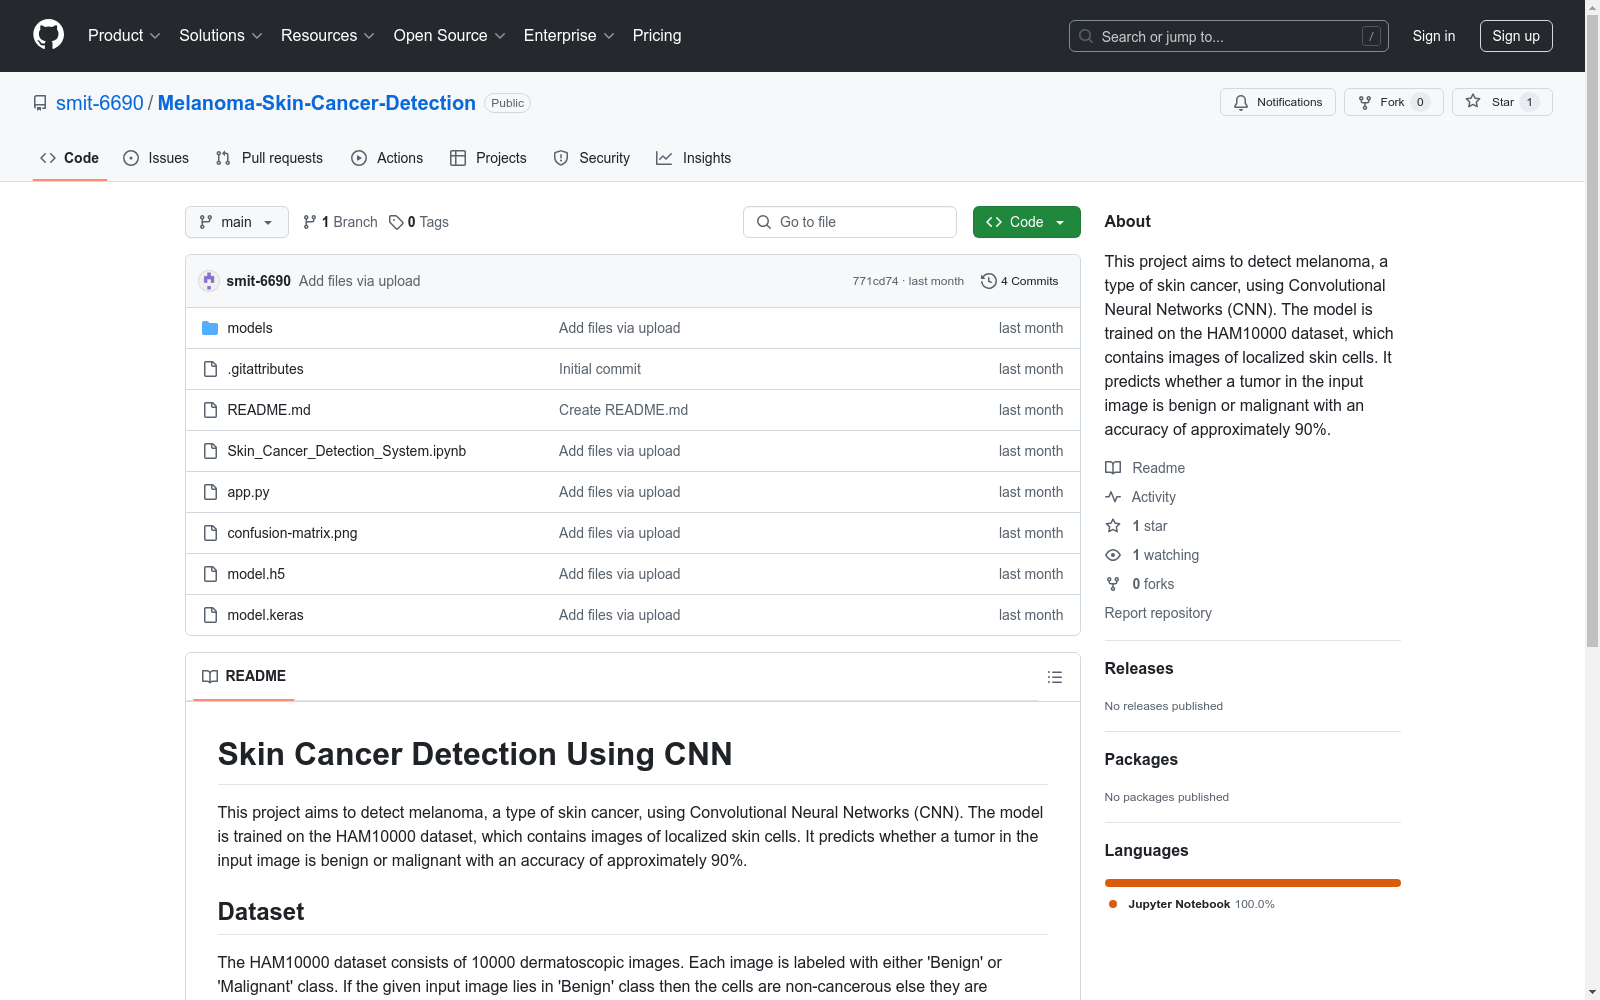Click Report repository

1158,613
